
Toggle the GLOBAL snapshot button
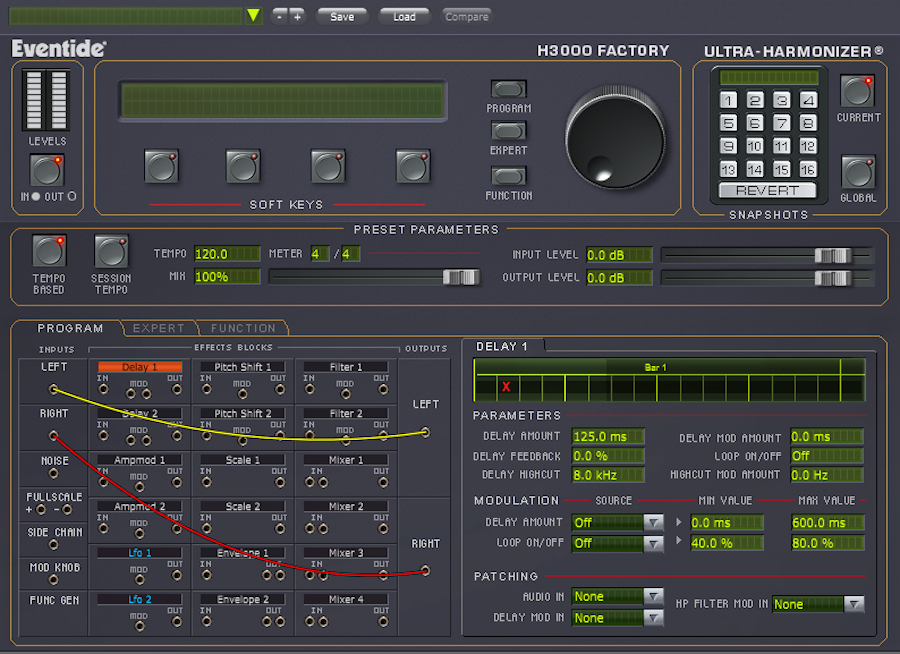click(858, 172)
